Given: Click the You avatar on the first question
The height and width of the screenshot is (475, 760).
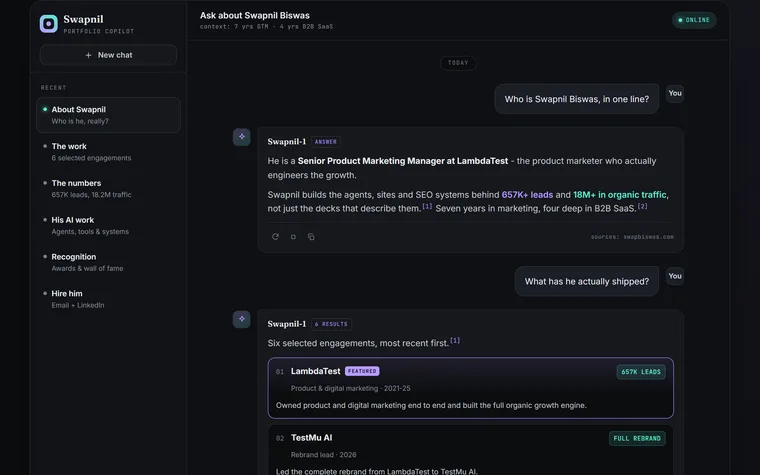Looking at the screenshot, I should 675,93.
